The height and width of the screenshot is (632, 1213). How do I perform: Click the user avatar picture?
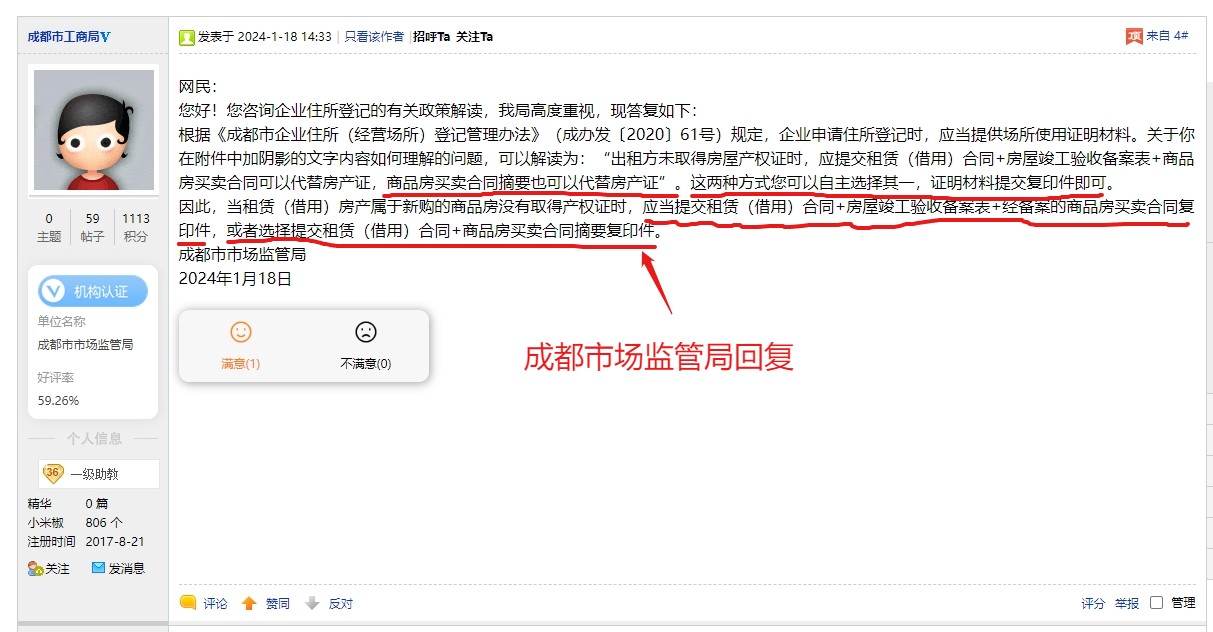pos(94,130)
